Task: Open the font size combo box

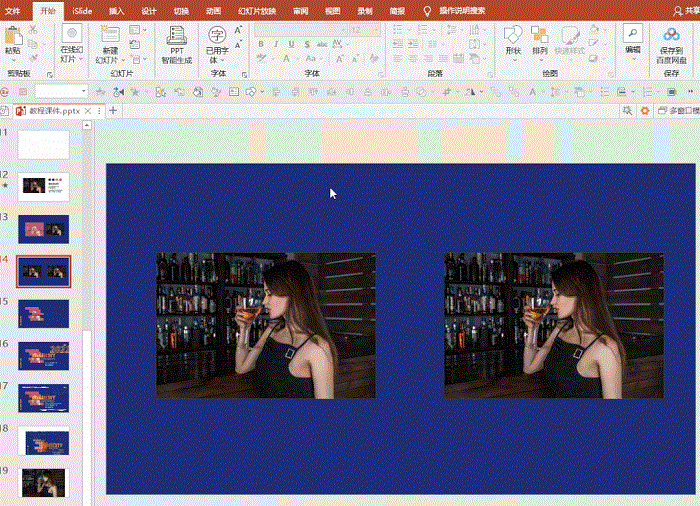Action: click(365, 30)
